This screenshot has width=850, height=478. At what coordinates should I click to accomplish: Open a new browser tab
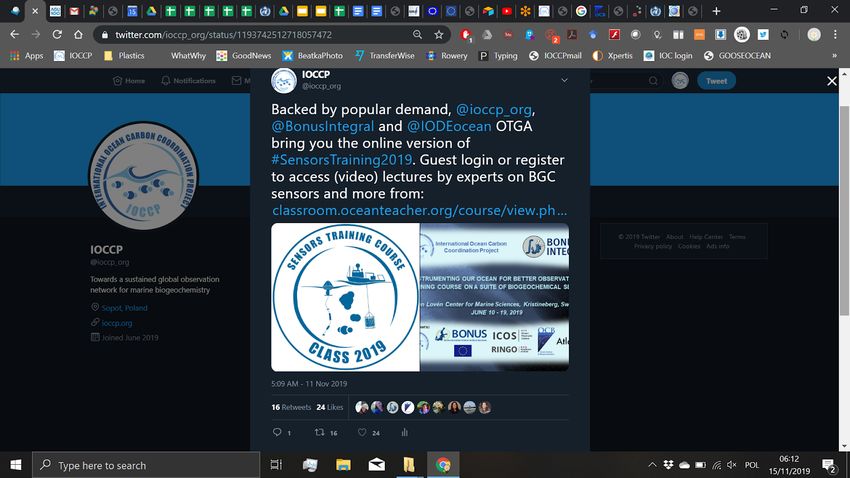pyautogui.click(x=716, y=11)
